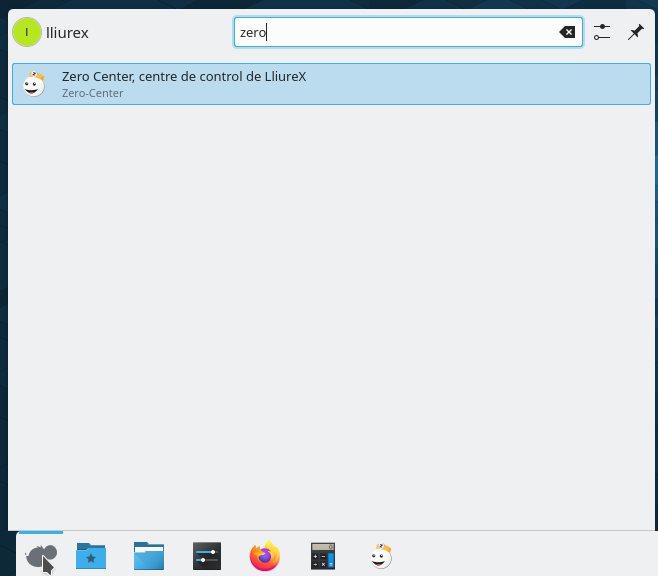Click the Zero Center result's mascot icon
The width and height of the screenshot is (658, 576).
tap(34, 84)
